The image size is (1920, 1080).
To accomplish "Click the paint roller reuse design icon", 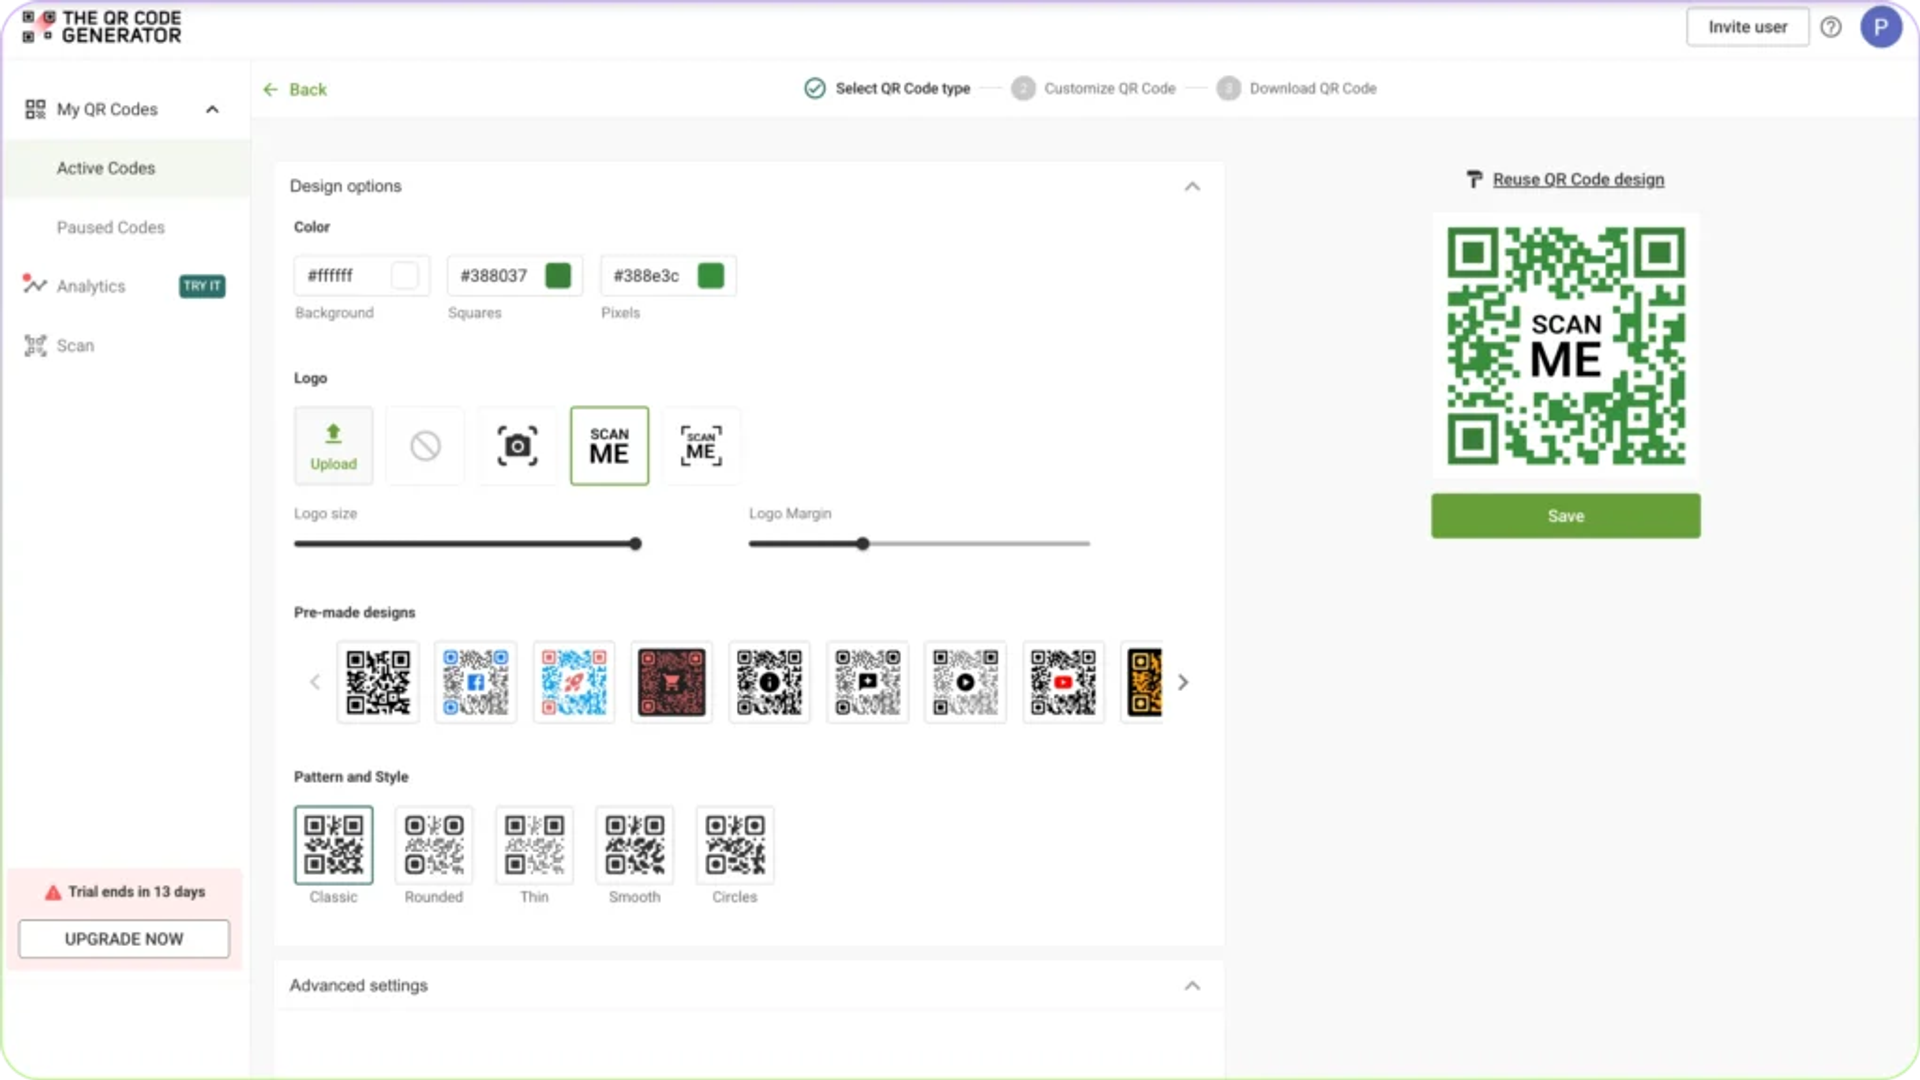I will pyautogui.click(x=1474, y=179).
